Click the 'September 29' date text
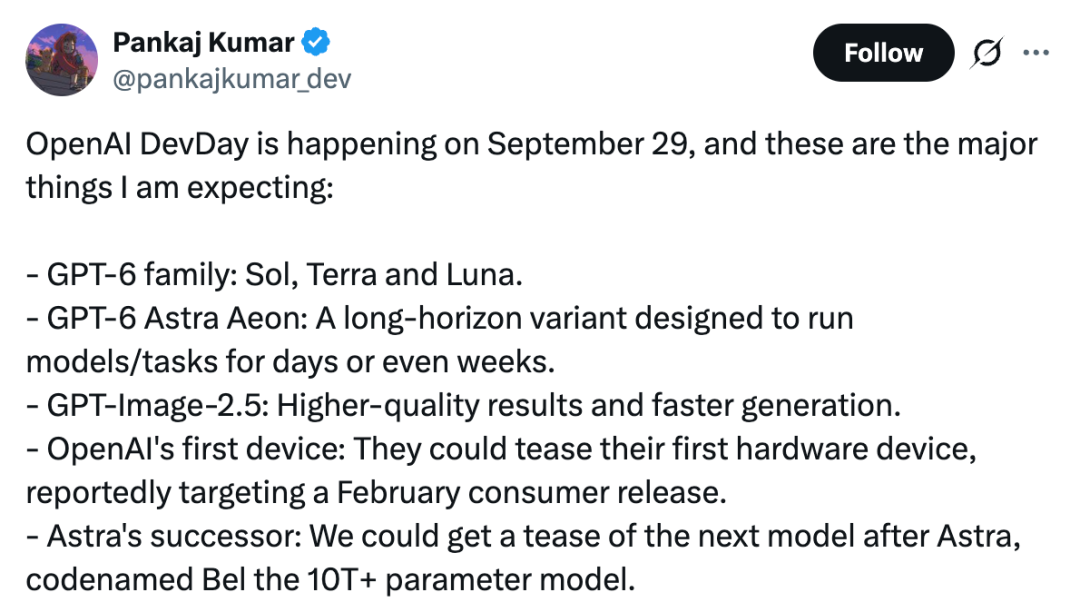Screen dimensions: 1080x612 [x=588, y=145]
